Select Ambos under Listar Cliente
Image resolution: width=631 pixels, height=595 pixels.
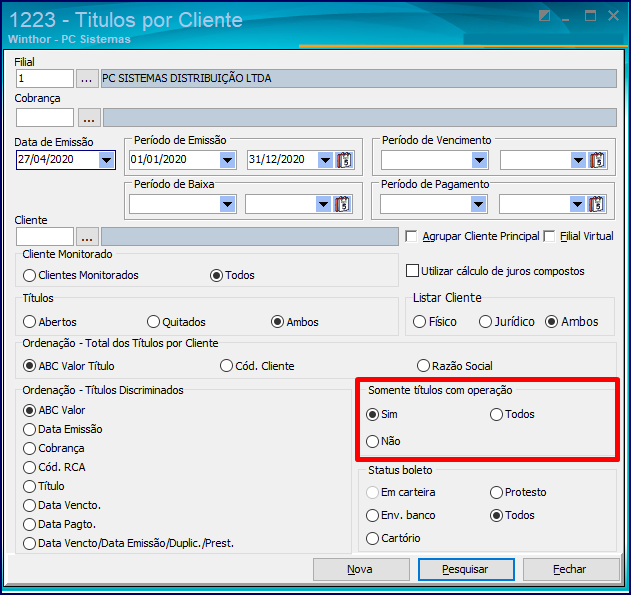551,322
